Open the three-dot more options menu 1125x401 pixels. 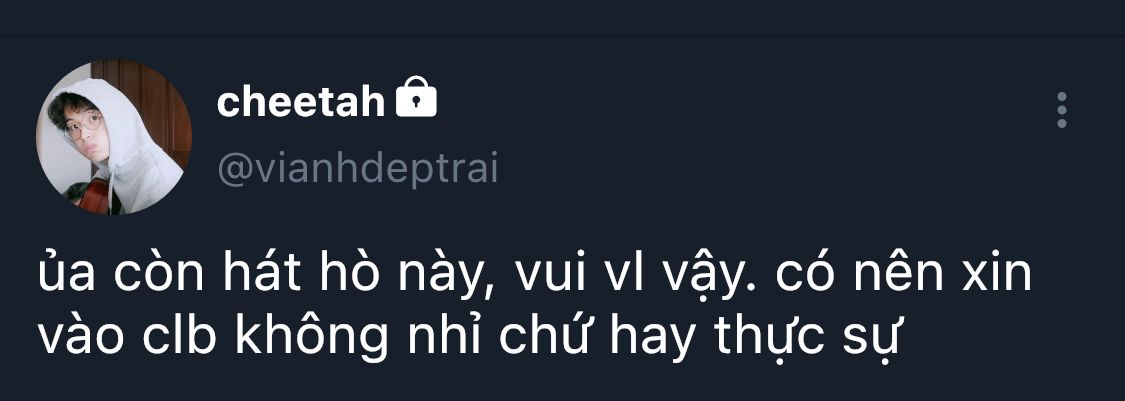pos(1062,110)
